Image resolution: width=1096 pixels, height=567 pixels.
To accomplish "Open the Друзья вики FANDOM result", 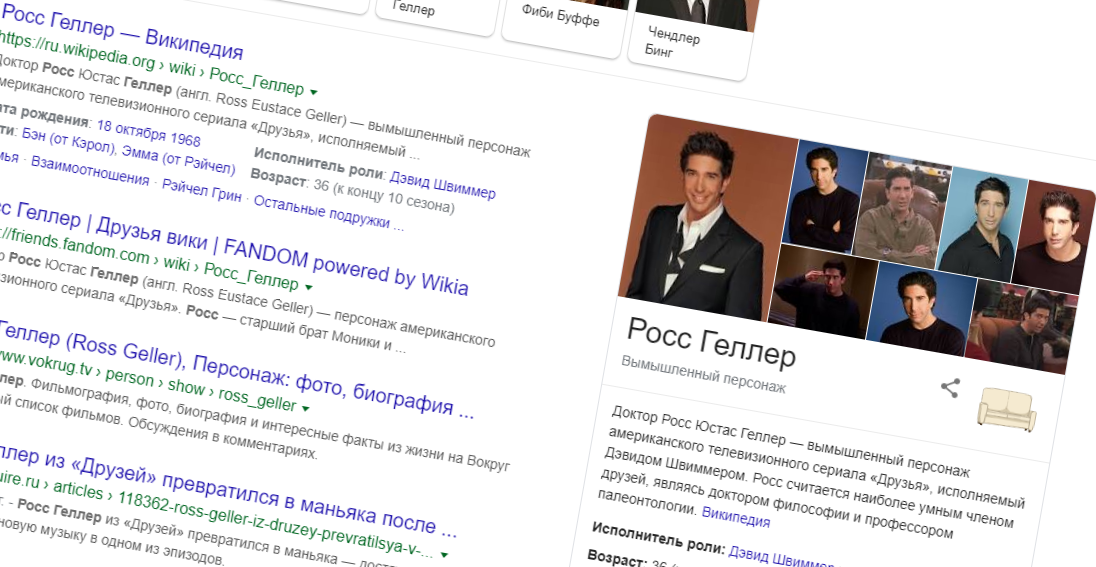I will (x=234, y=247).
